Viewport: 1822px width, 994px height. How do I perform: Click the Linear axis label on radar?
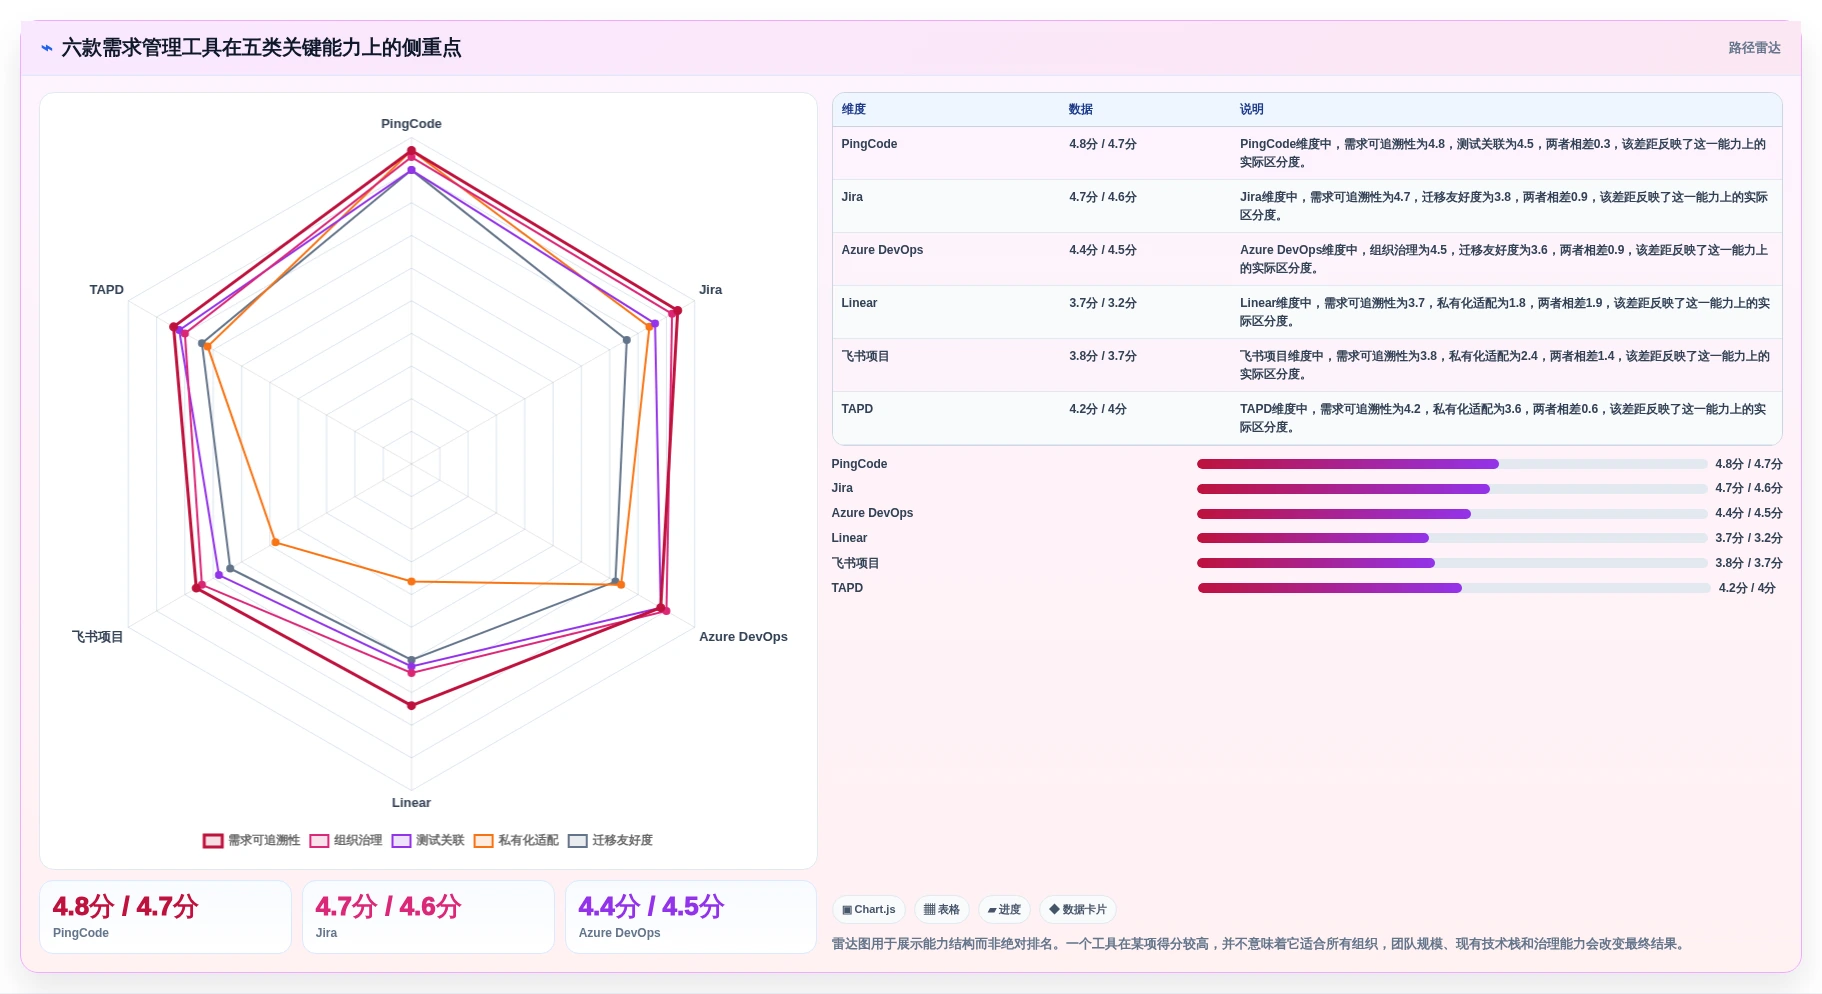(x=411, y=803)
